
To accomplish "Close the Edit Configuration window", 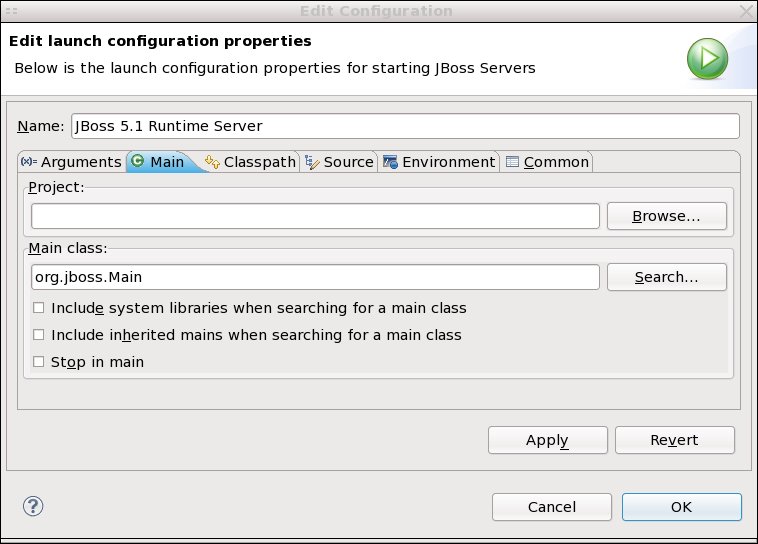I will coord(747,11).
